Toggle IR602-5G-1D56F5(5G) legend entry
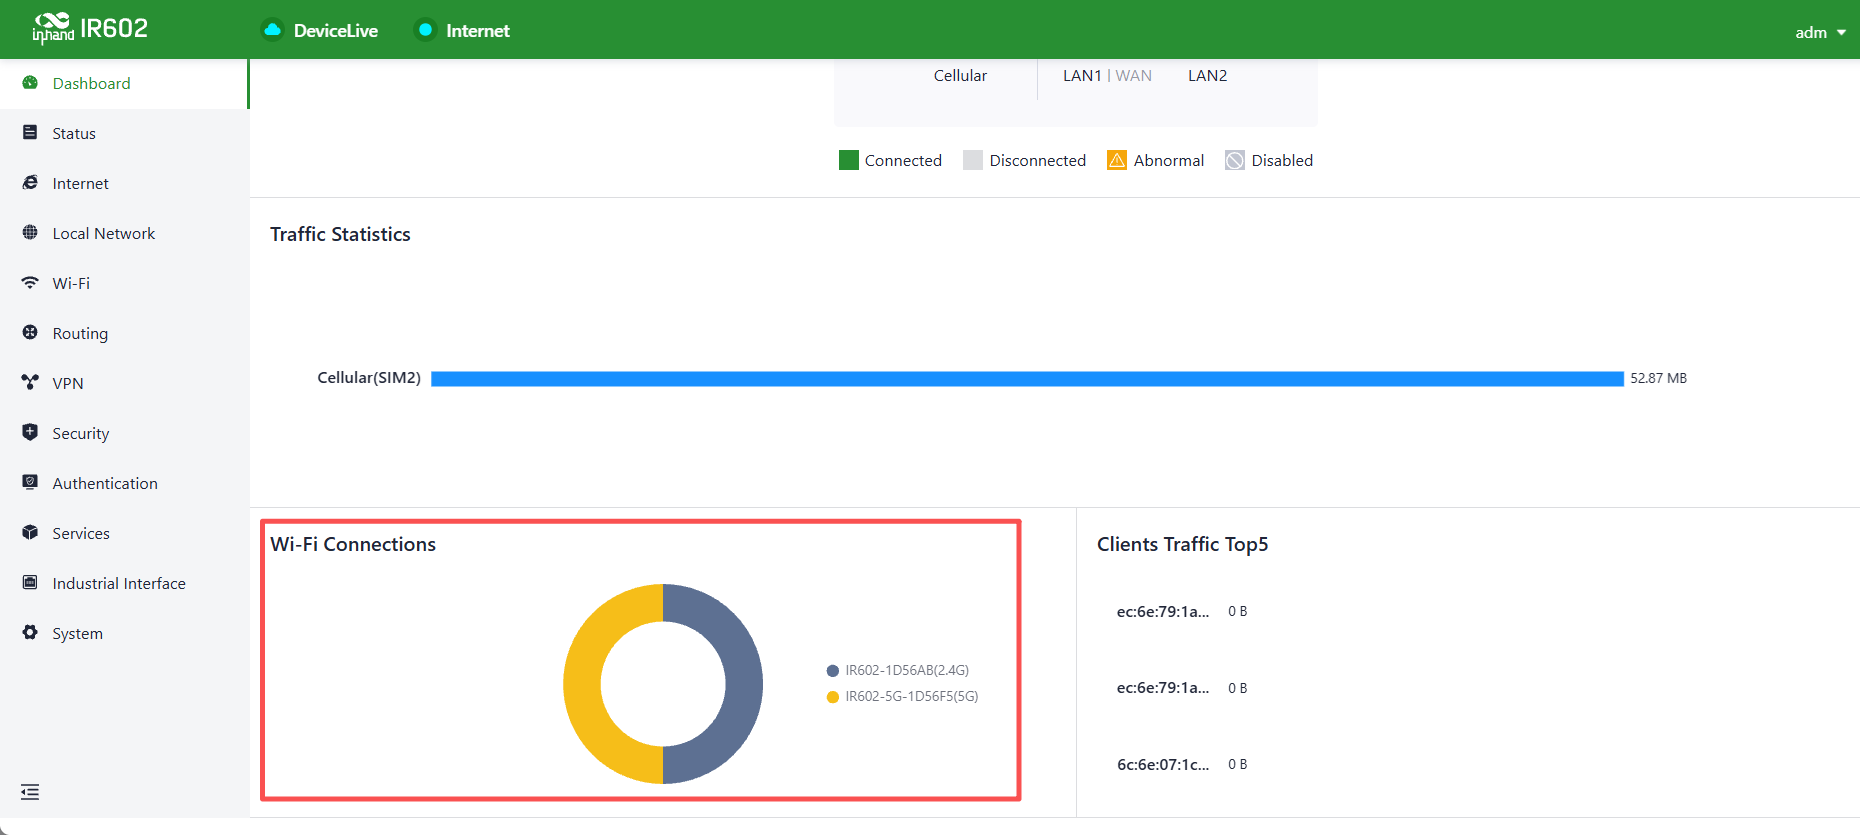 [902, 696]
